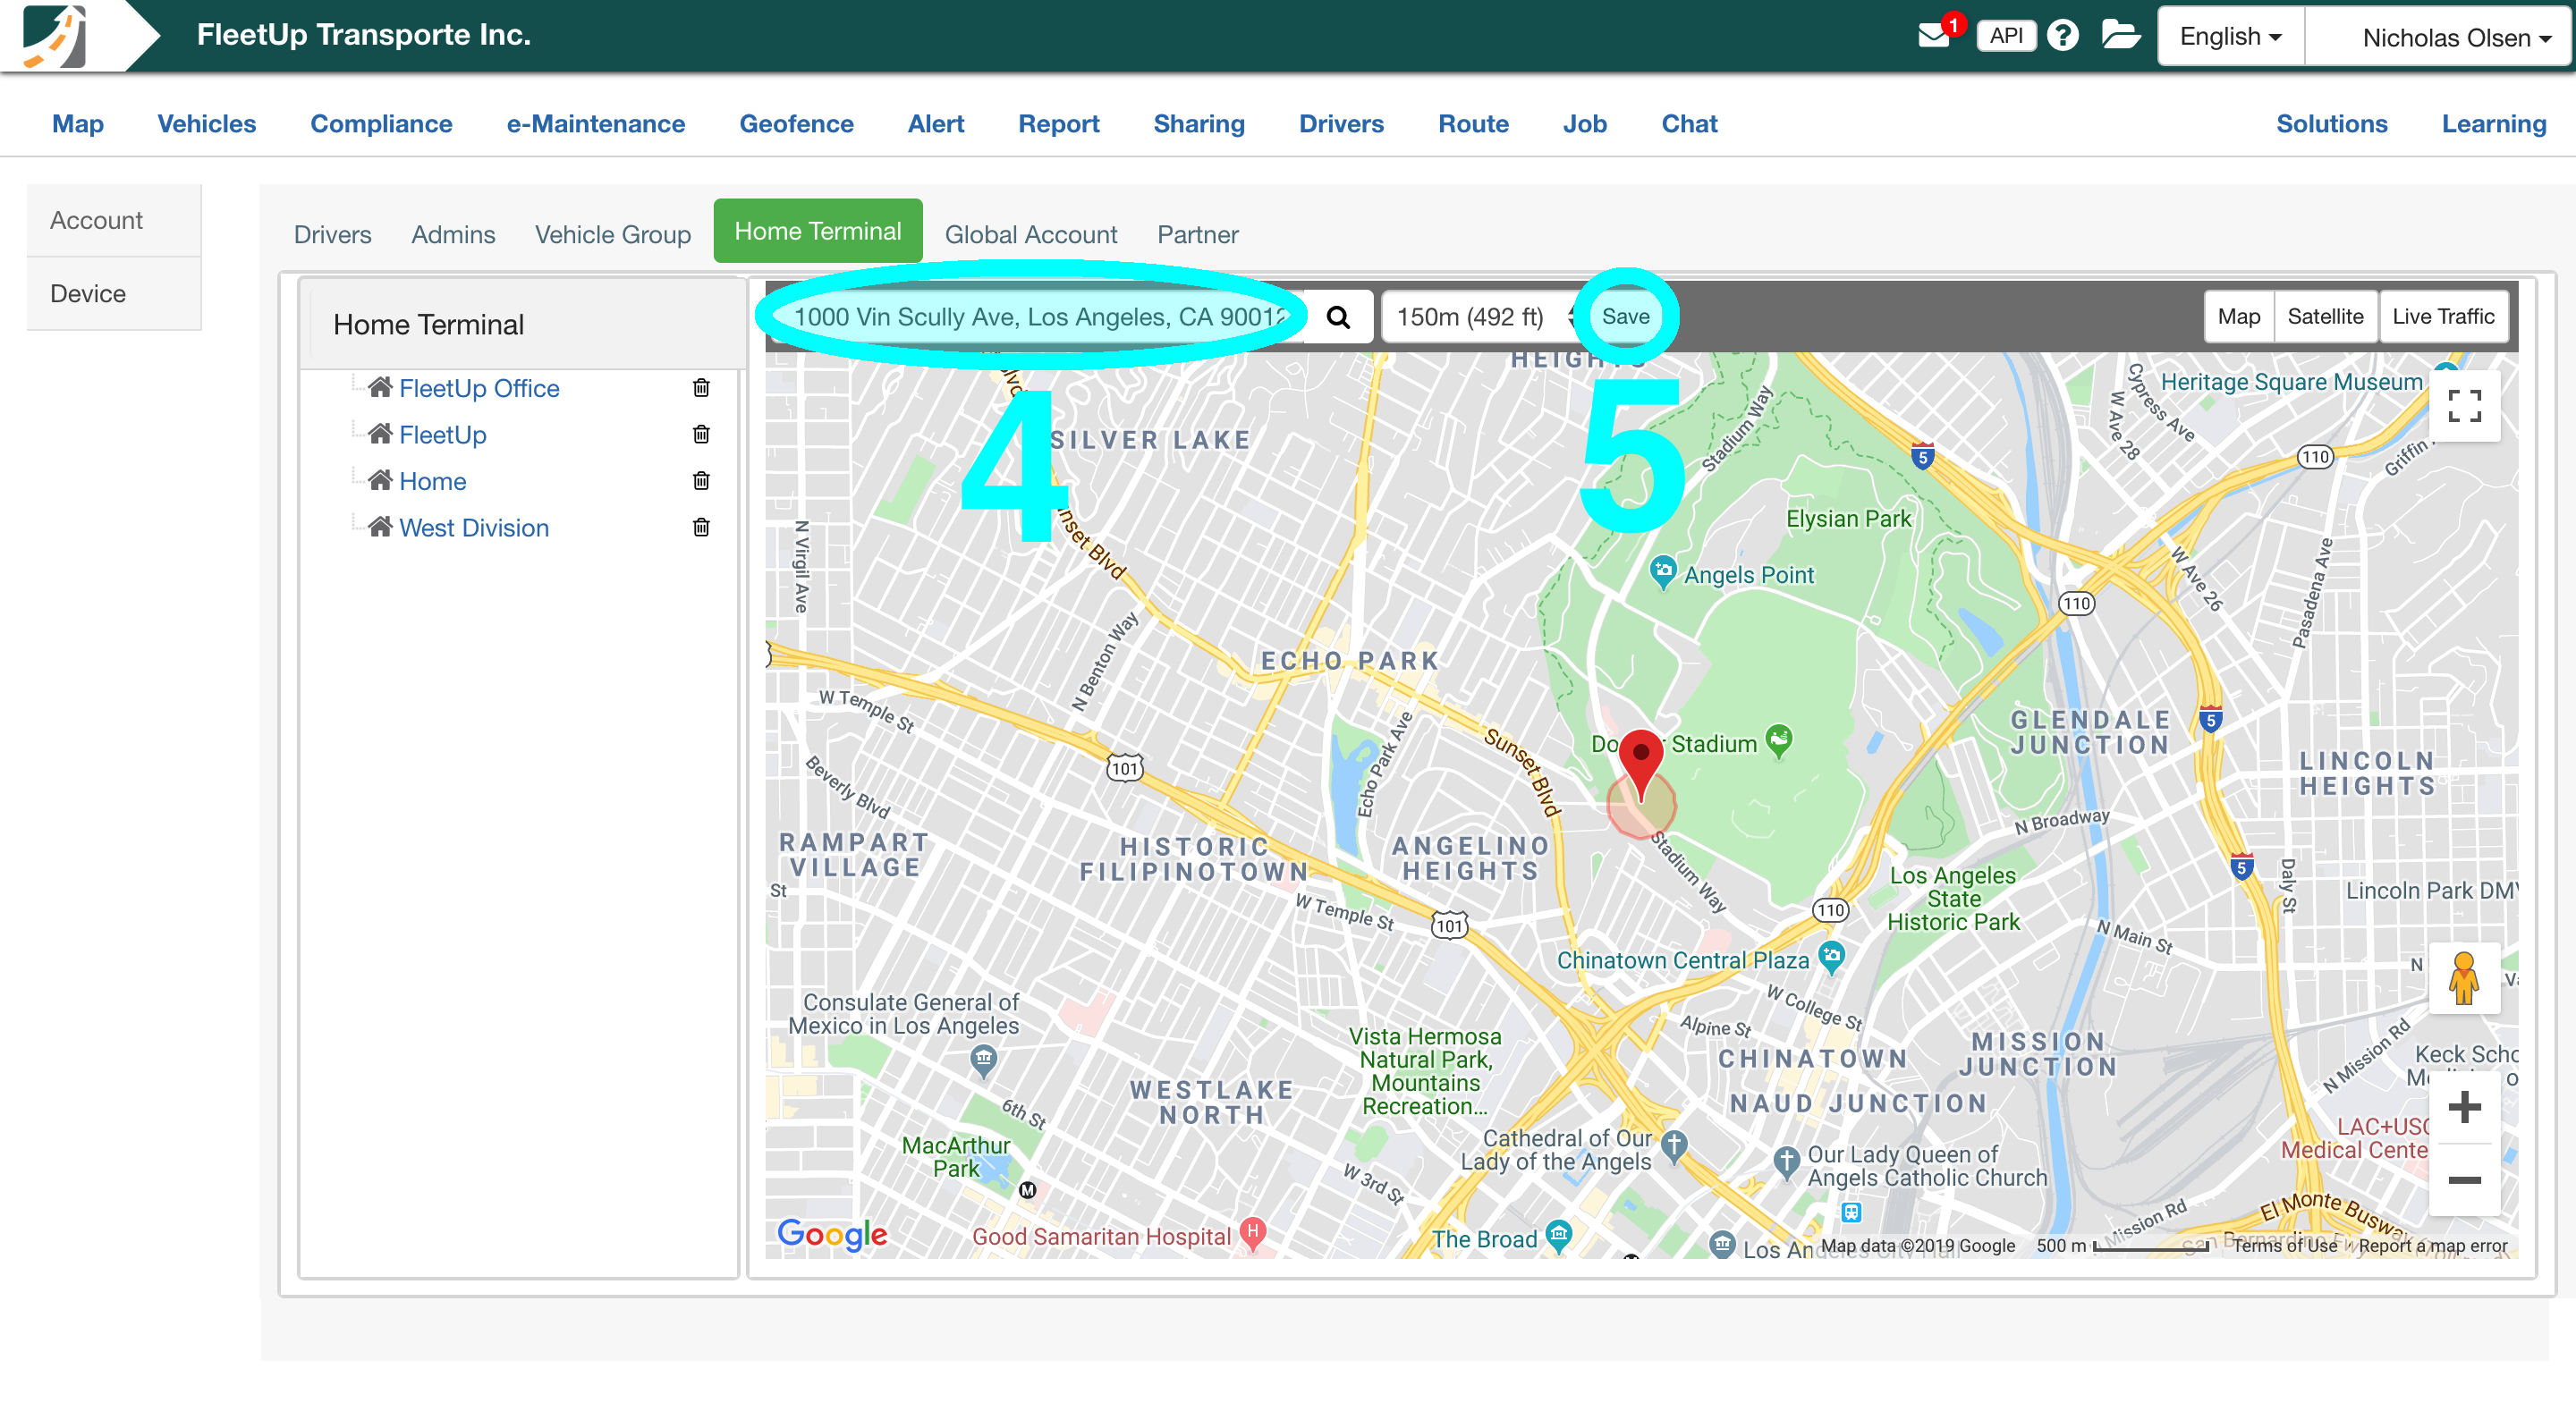Select FleetUp in terminal list
The image size is (2576, 1411).
pyautogui.click(x=442, y=434)
